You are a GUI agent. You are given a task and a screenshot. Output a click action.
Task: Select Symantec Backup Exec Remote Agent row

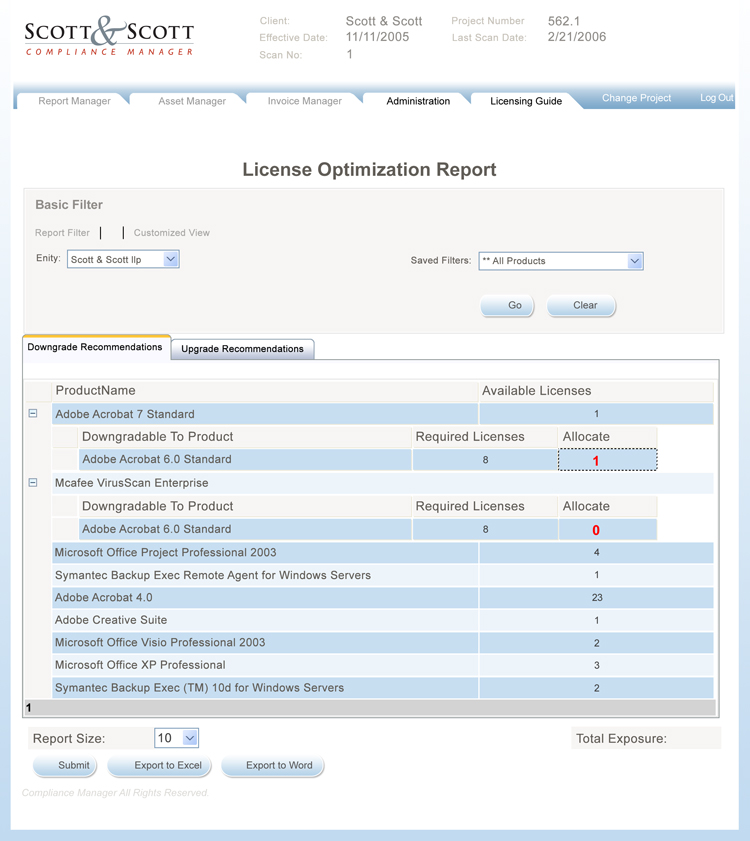pyautogui.click(x=383, y=575)
